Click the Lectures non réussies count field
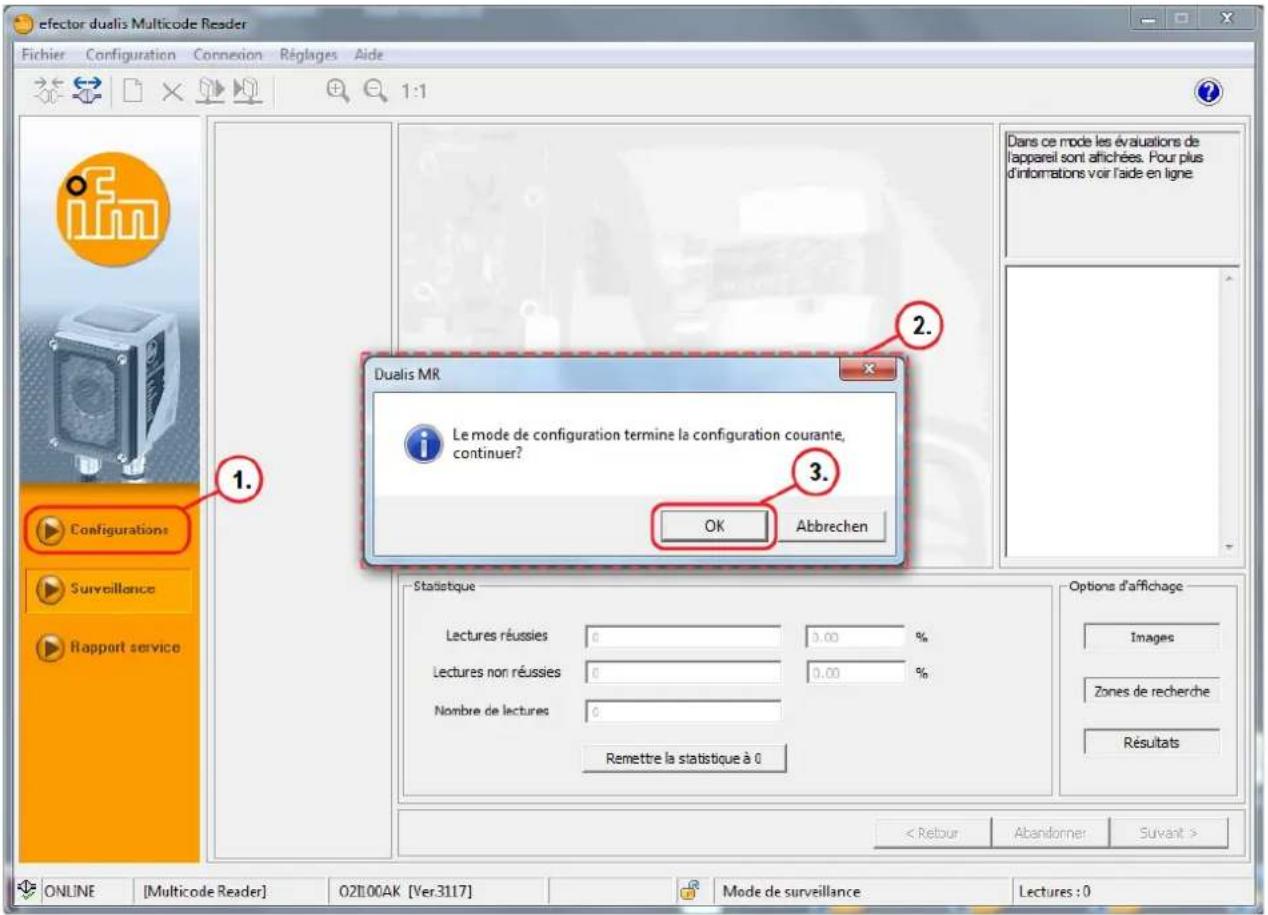 click(683, 673)
